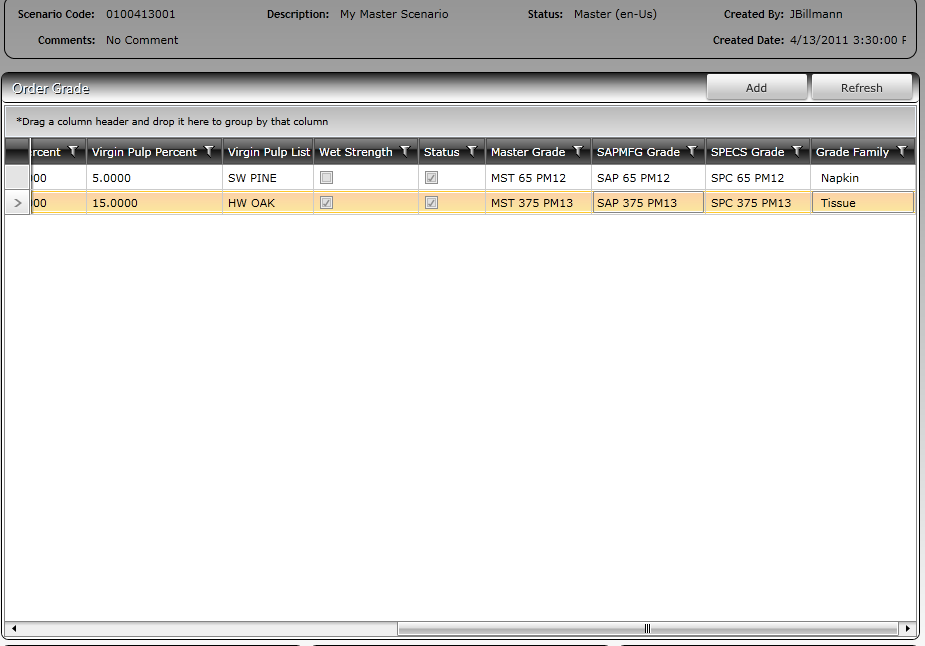Open Master Grade column filter icon
The image size is (925, 646).
pyautogui.click(x=578, y=152)
